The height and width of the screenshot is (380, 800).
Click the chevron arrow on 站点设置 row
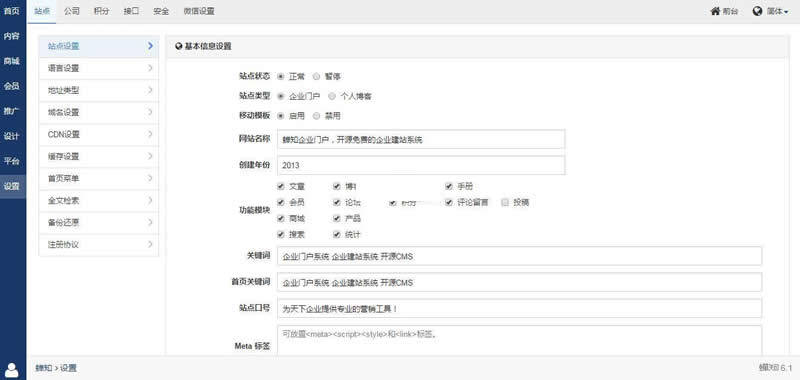coord(151,46)
